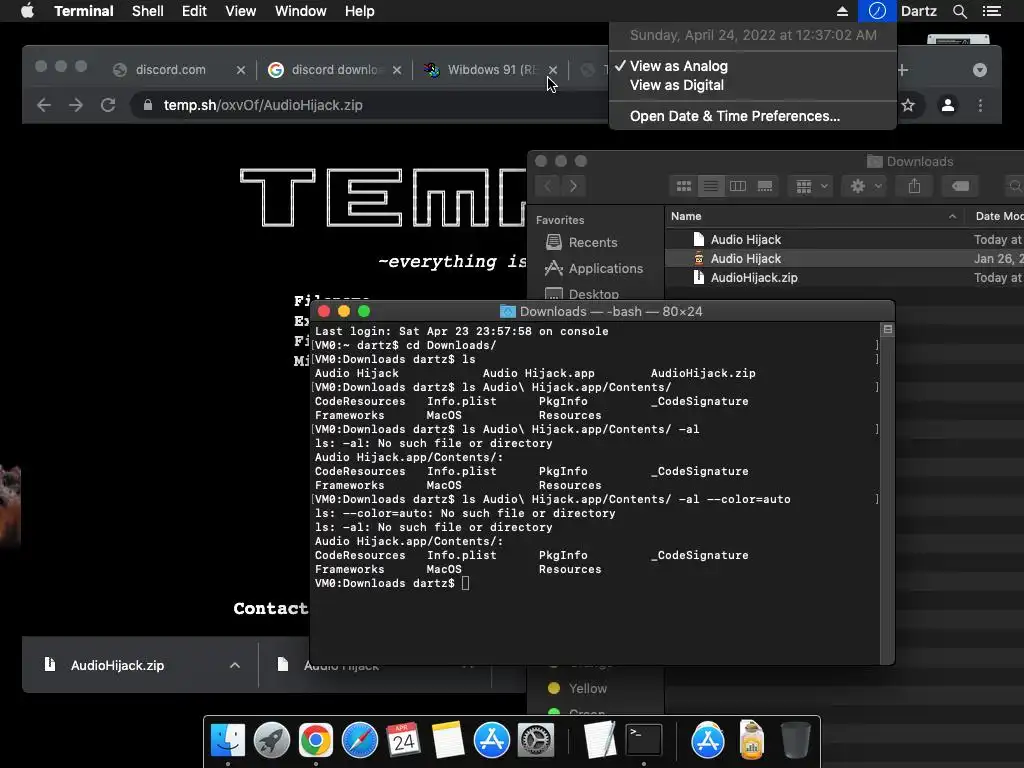
Task: Open System Preferences gear in the Dock
Action: [x=536, y=741]
